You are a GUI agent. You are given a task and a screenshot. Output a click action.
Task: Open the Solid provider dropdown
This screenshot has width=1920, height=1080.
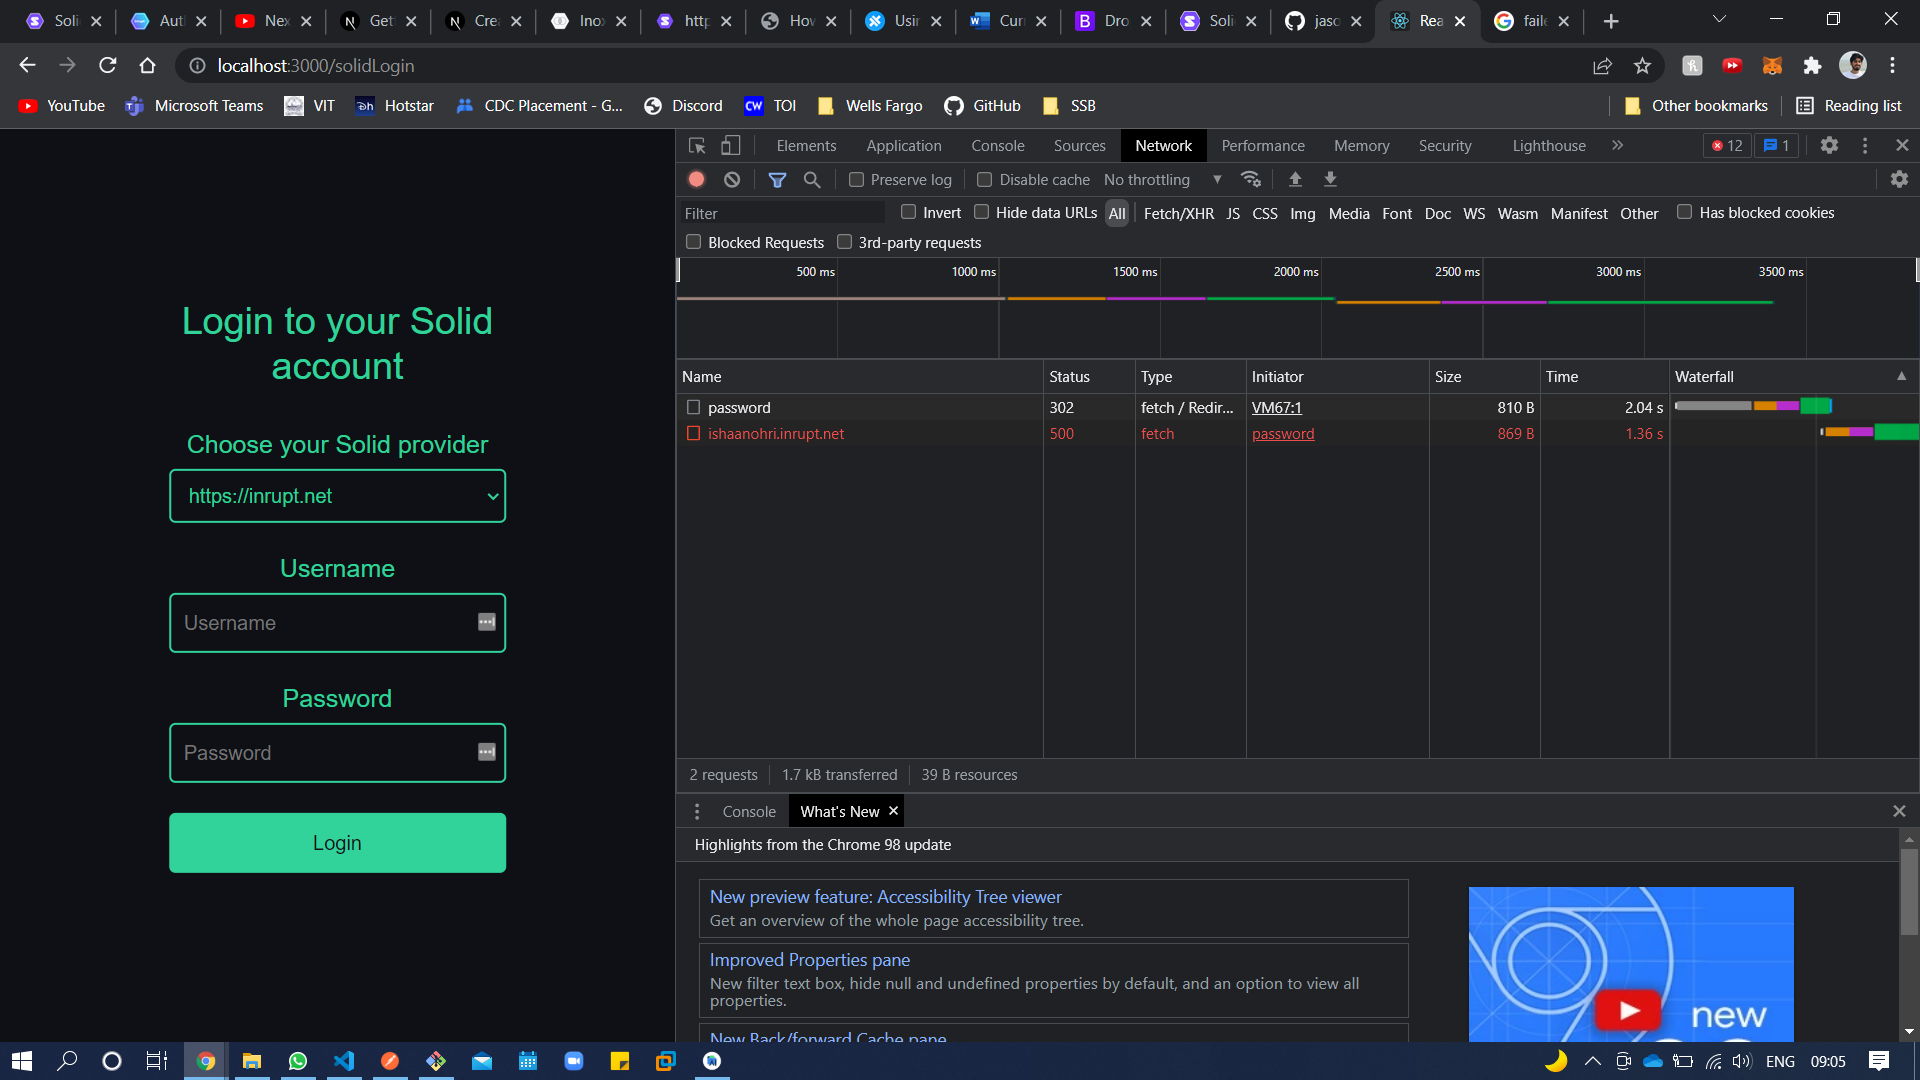coord(337,496)
